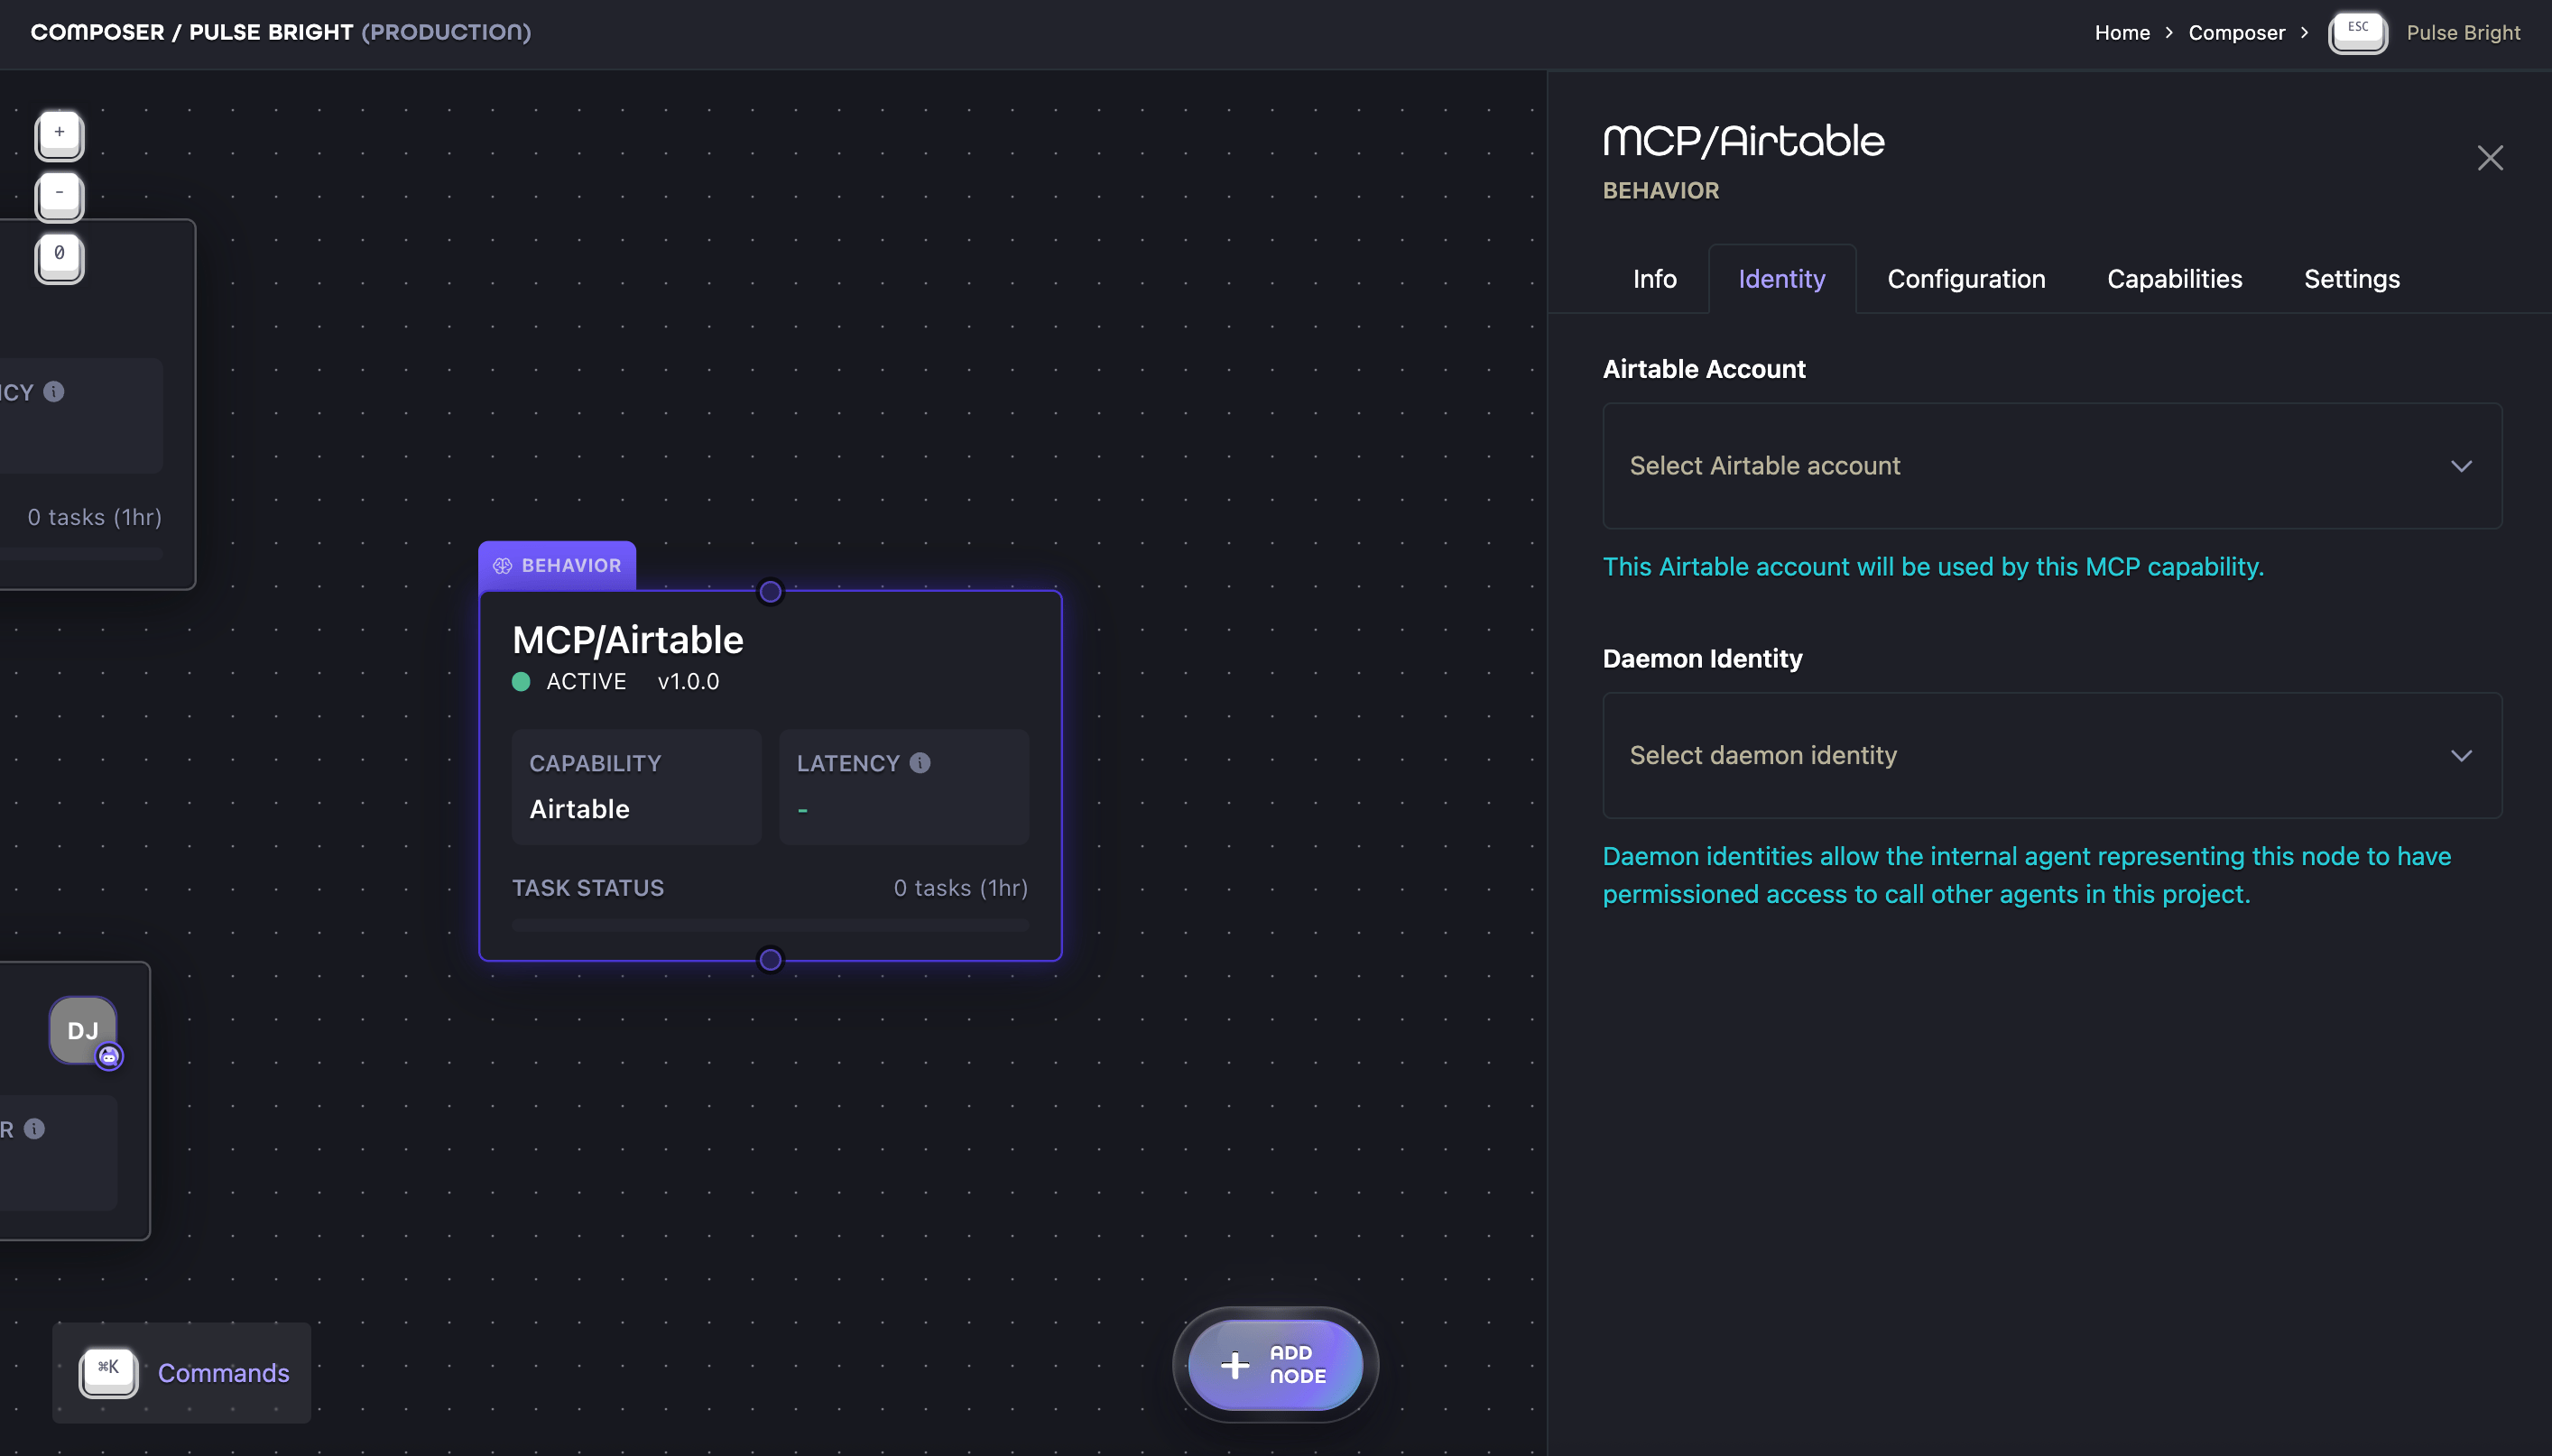
Task: Click the Add Node button
Action: pos(1275,1365)
